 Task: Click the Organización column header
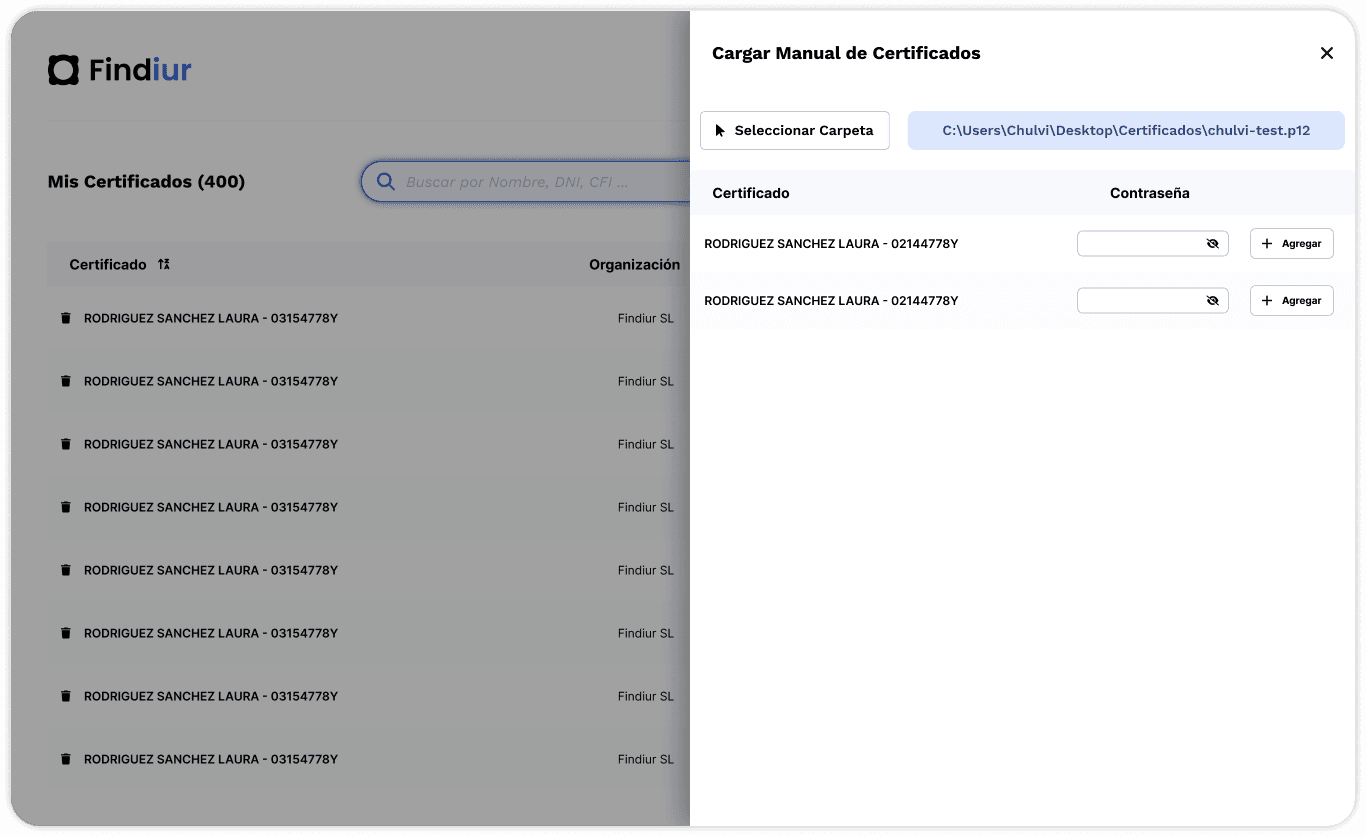tap(634, 264)
